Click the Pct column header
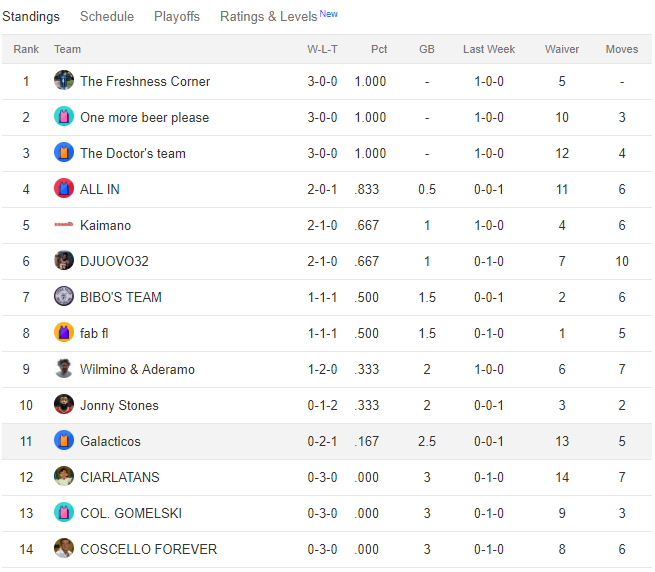 point(379,49)
